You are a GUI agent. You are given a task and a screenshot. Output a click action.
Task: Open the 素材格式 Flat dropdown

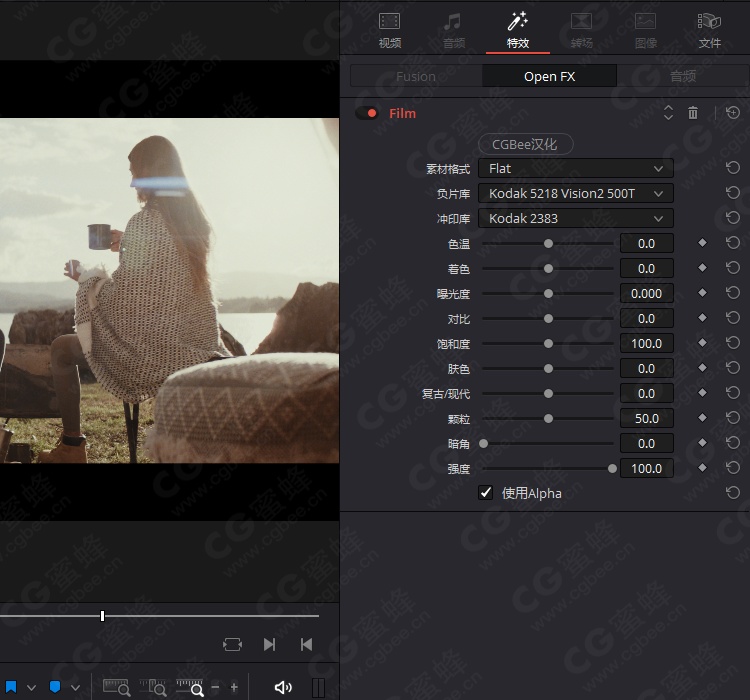click(575, 168)
